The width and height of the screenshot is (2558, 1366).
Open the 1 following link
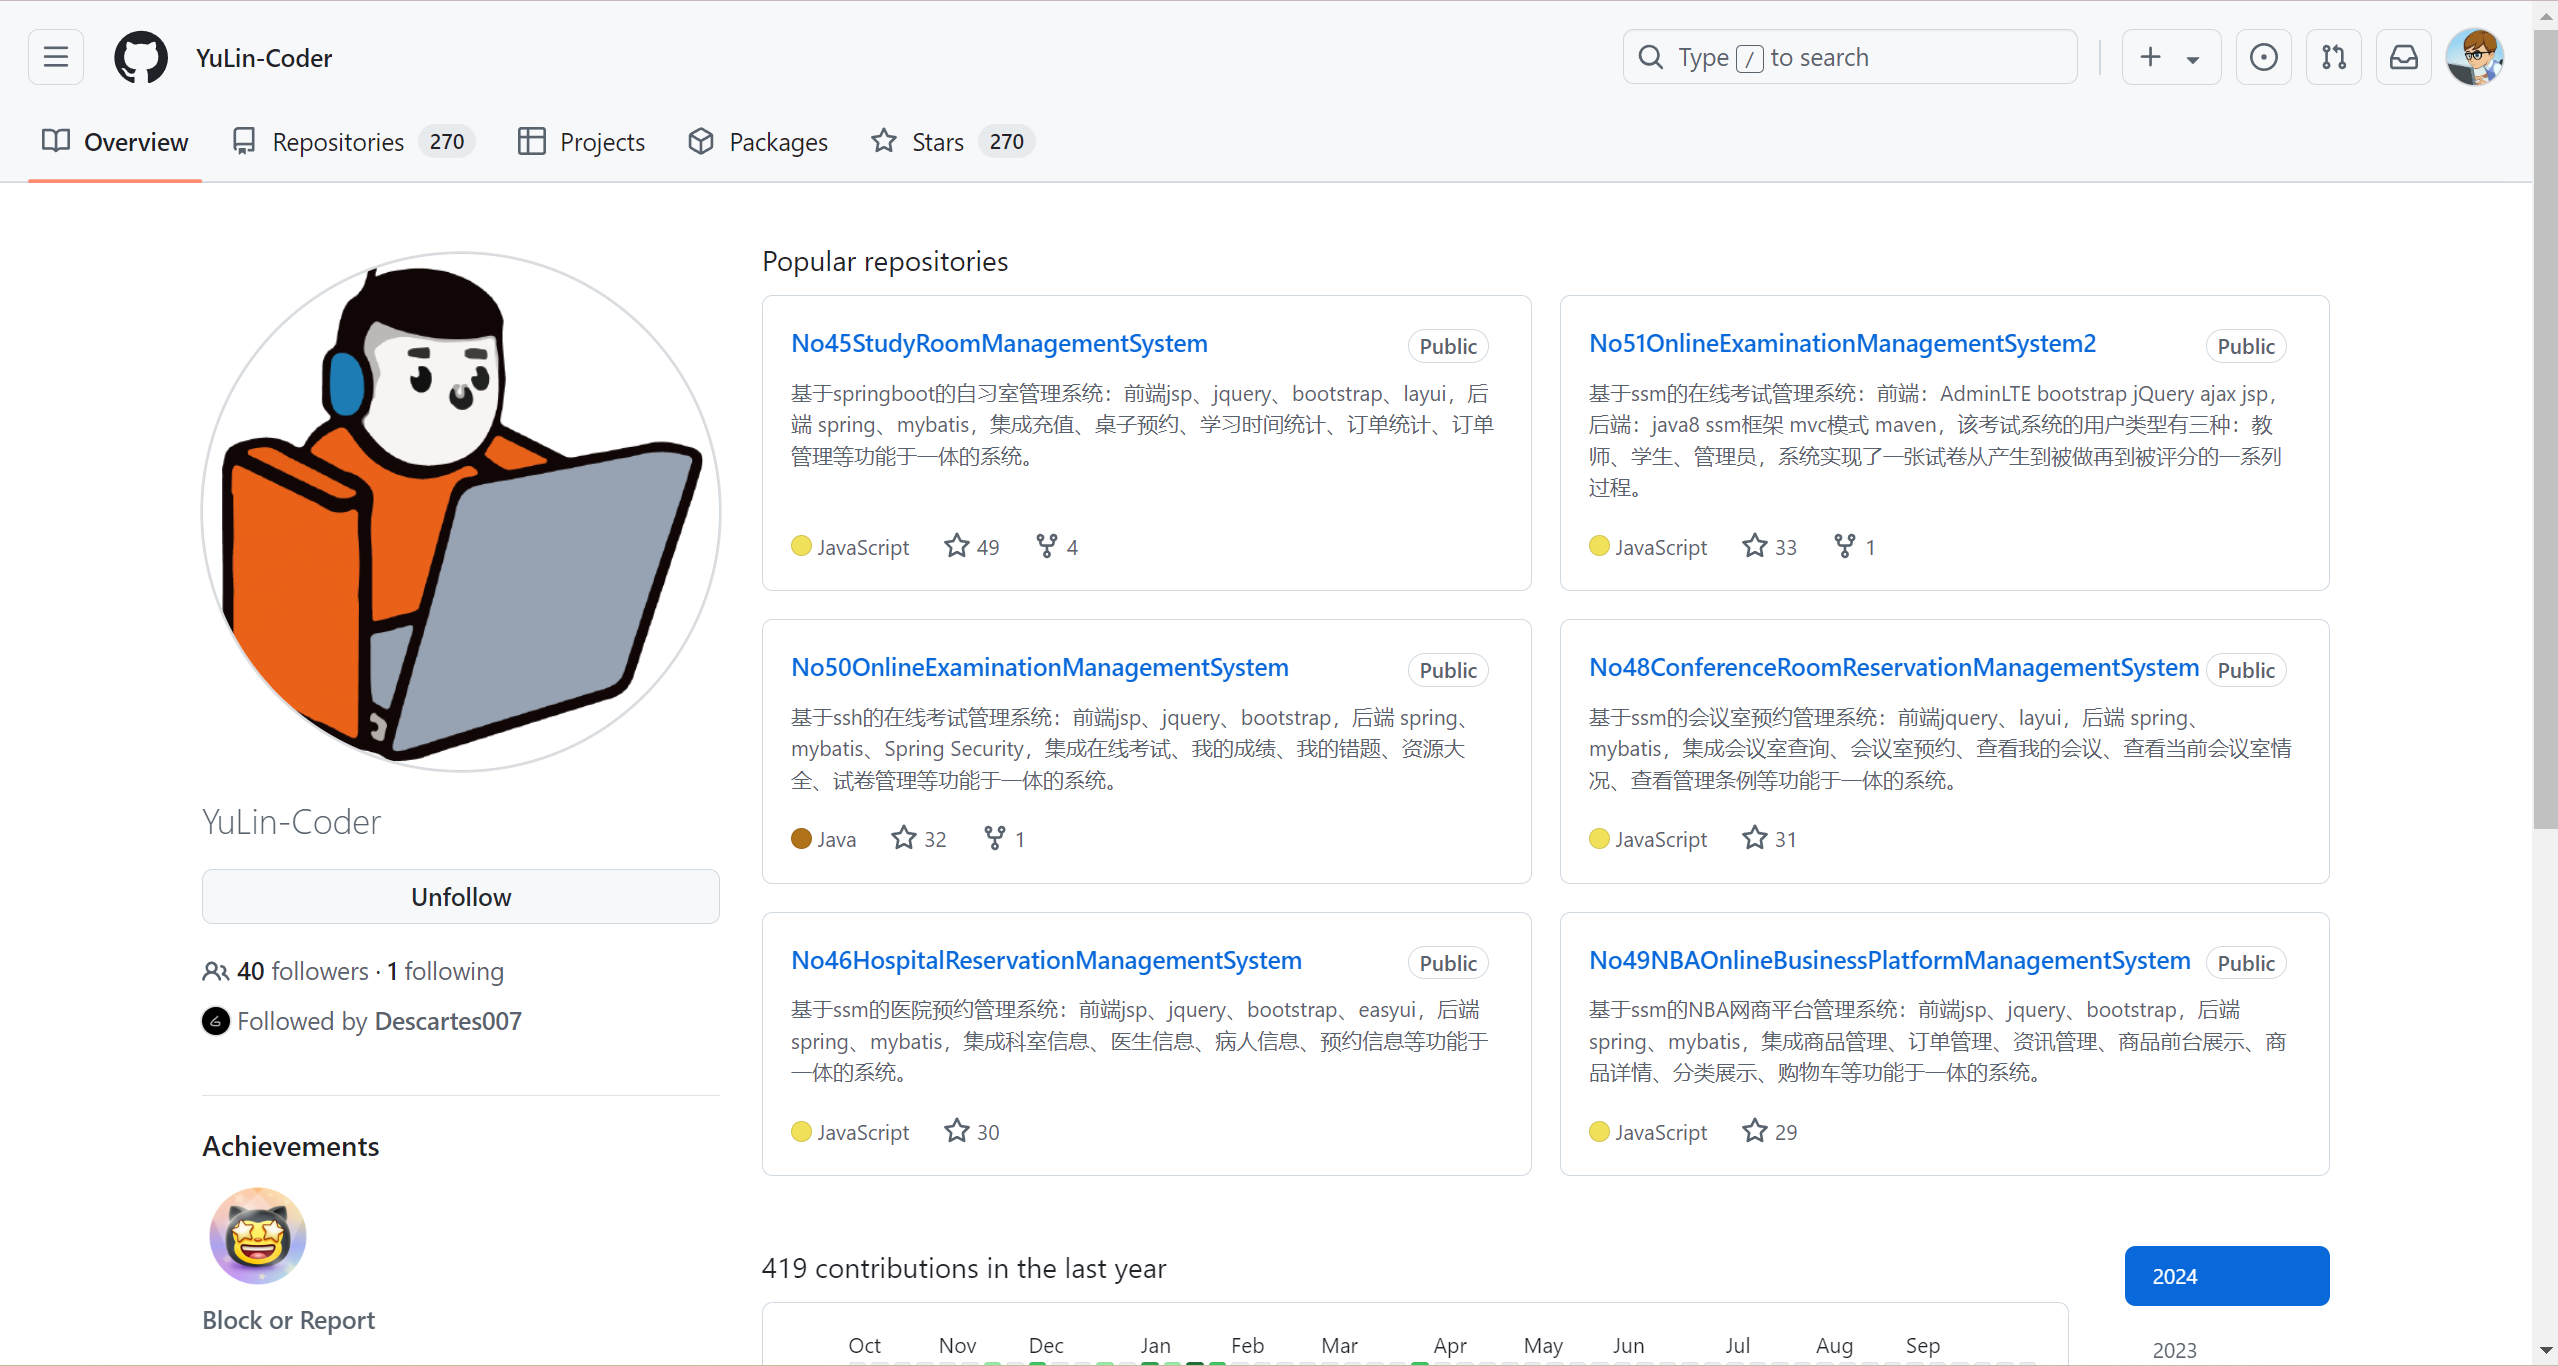pos(445,971)
